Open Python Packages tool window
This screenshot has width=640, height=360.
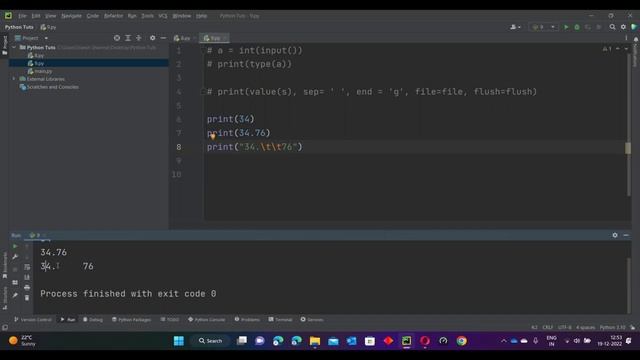pyautogui.click(x=131, y=319)
